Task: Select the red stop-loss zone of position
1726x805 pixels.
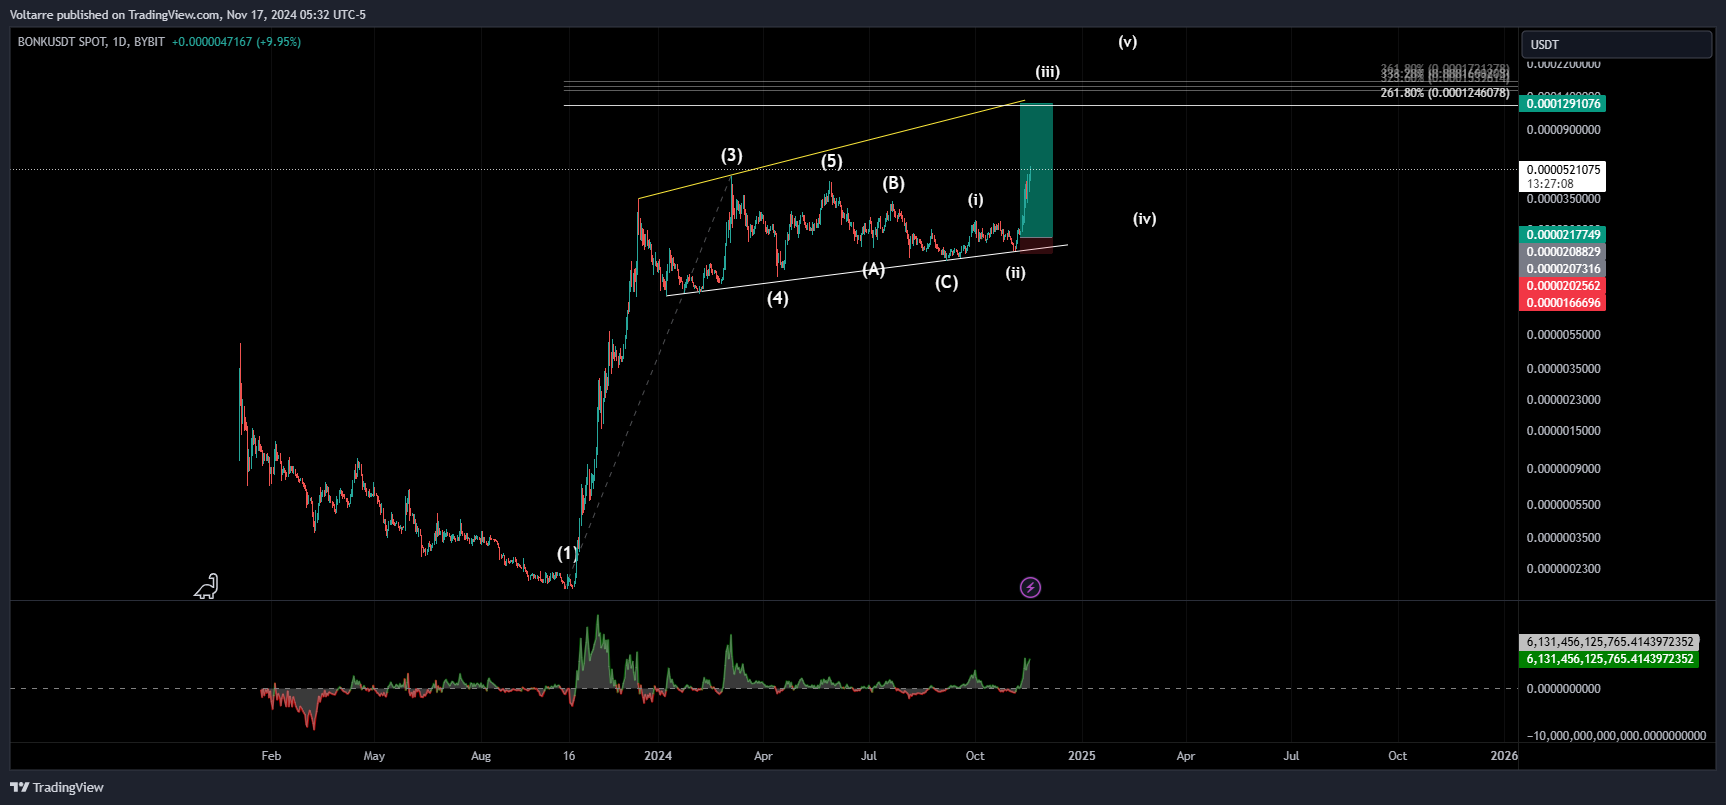Action: coord(1036,246)
